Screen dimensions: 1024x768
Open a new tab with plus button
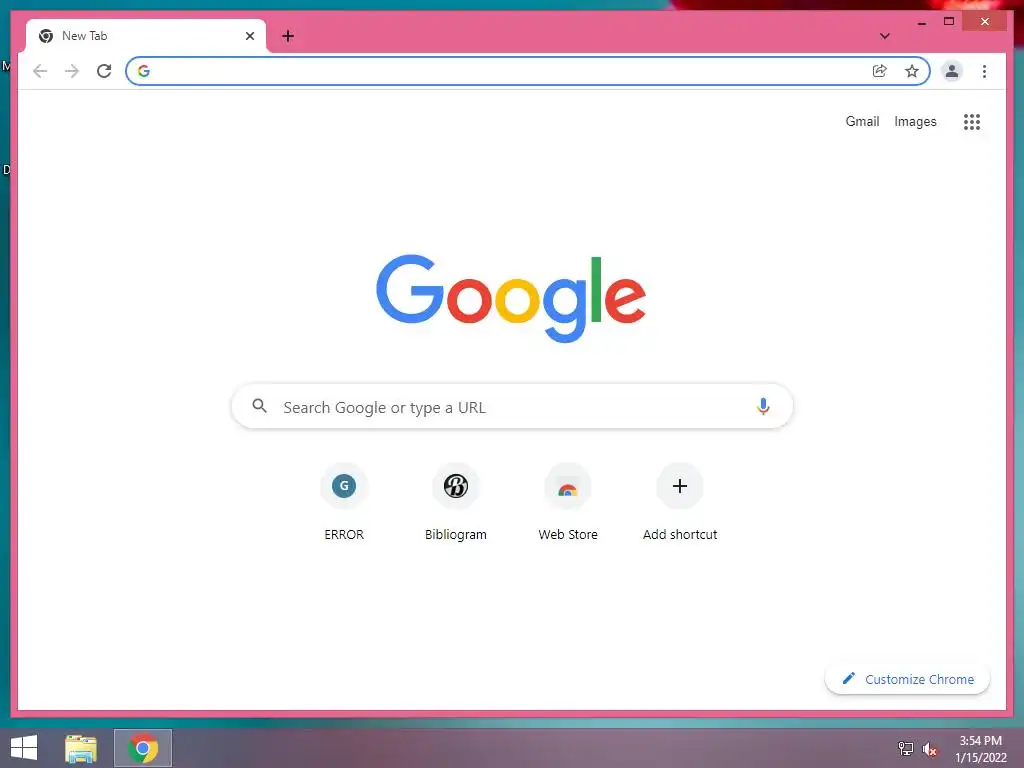(288, 36)
